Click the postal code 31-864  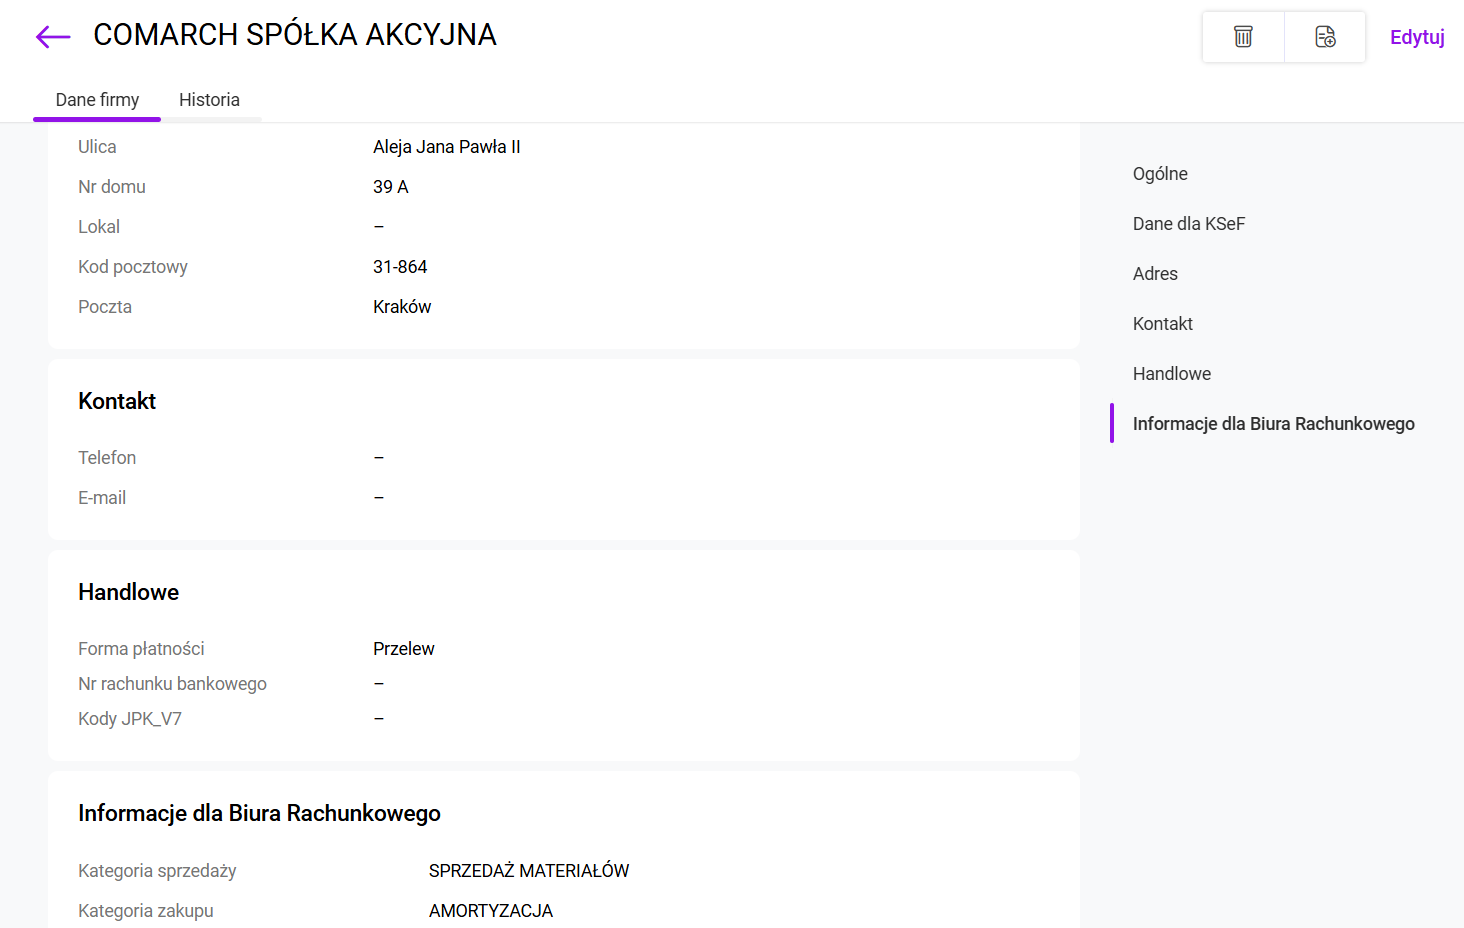[400, 267]
